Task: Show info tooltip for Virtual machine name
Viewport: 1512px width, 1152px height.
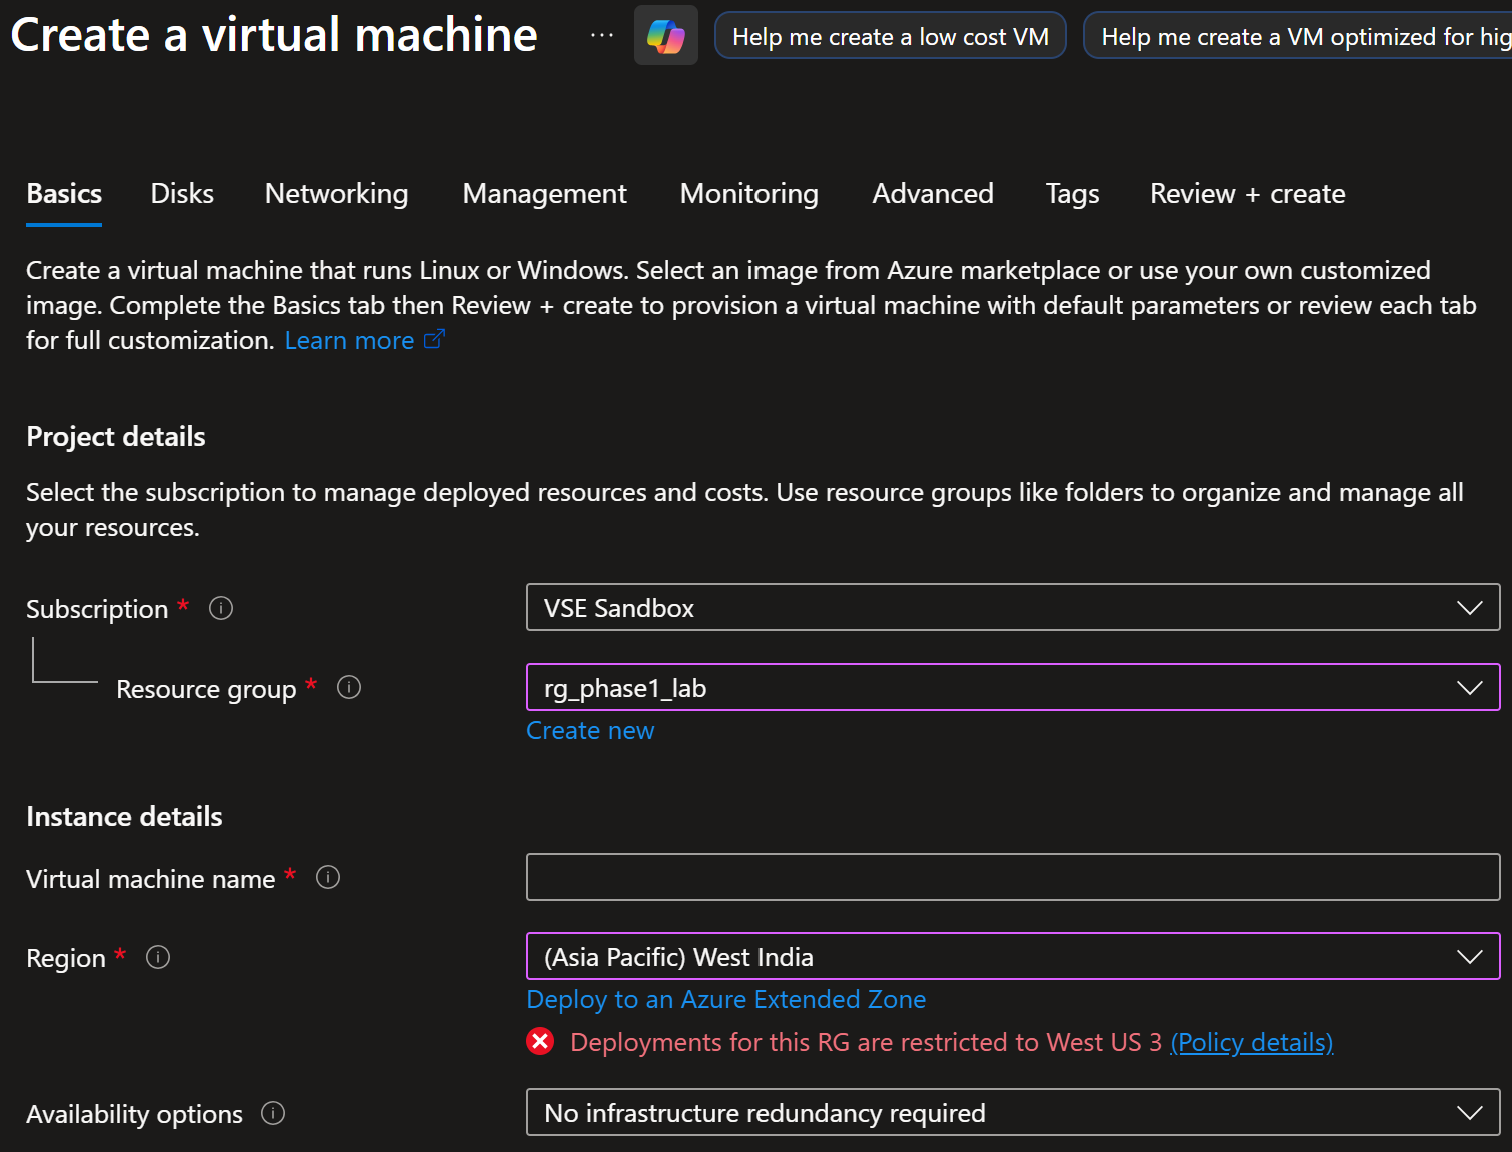Action: (x=328, y=877)
